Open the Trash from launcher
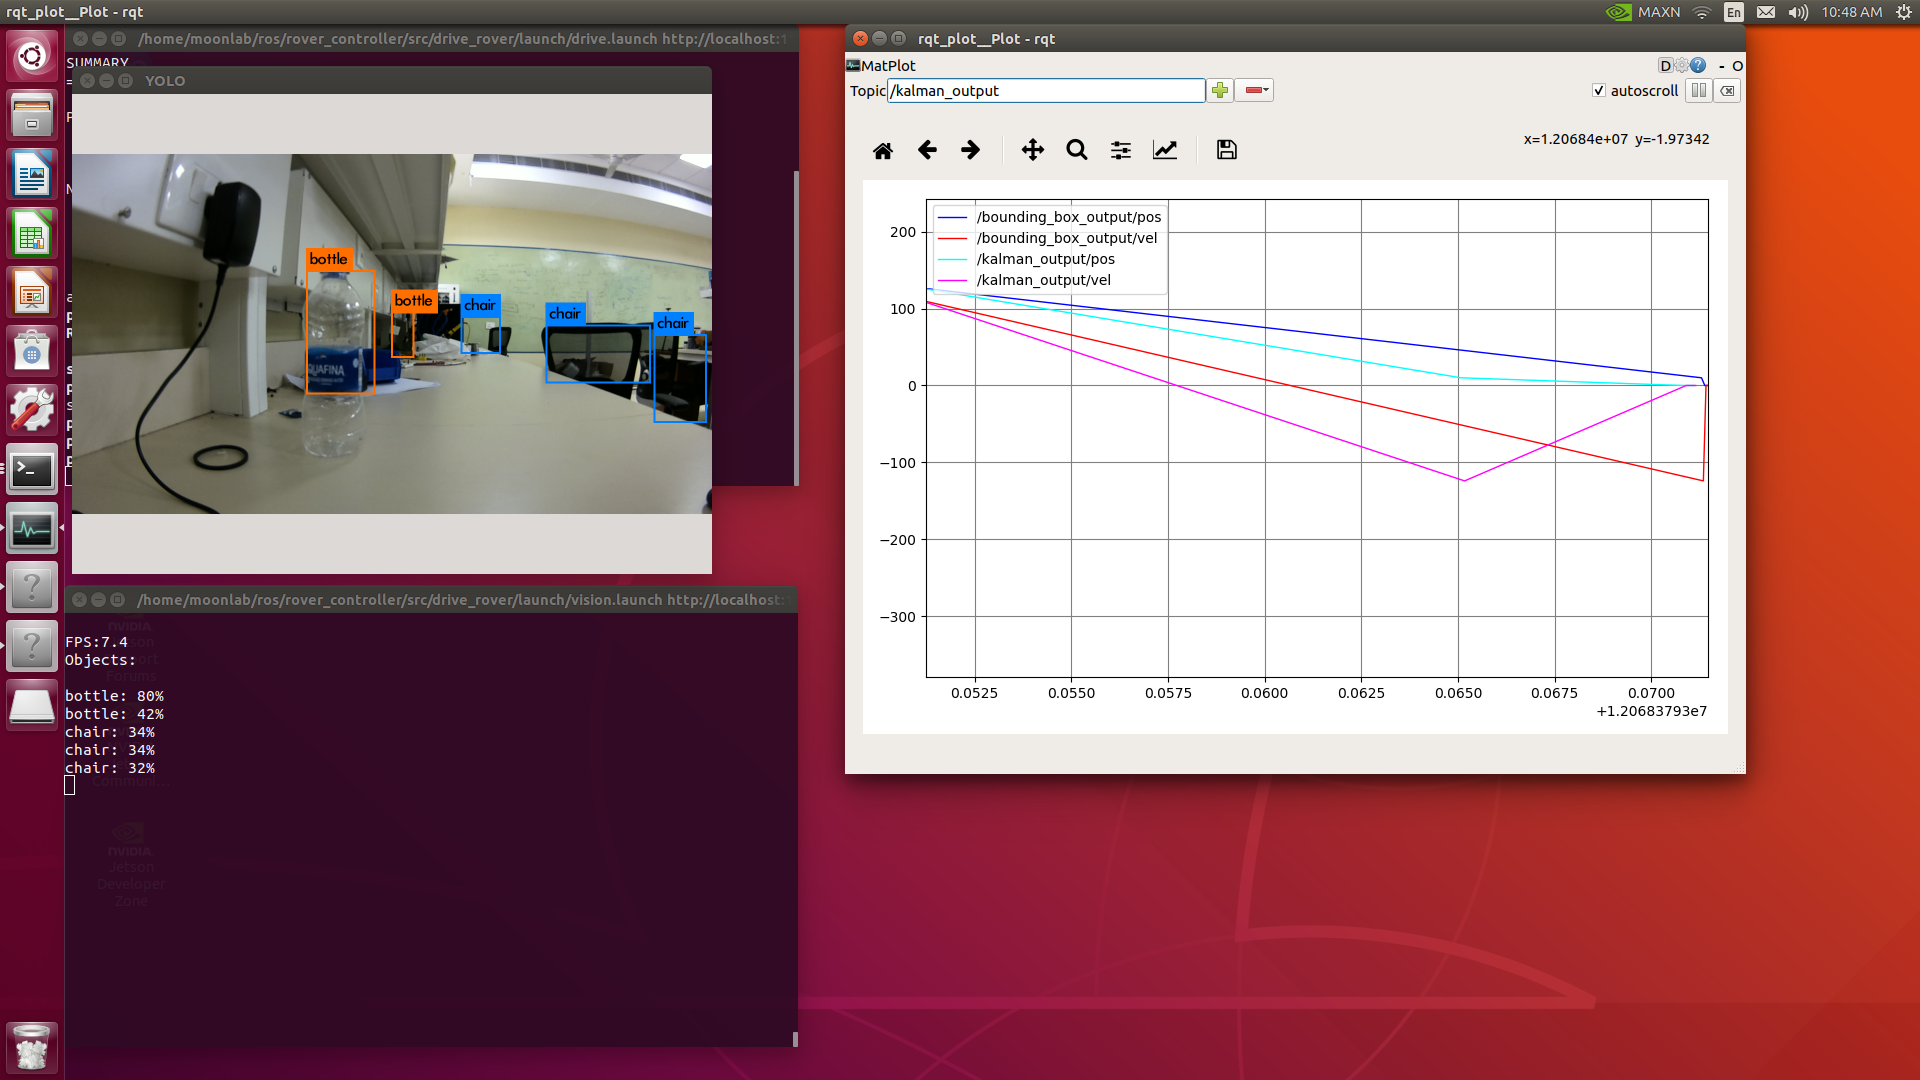 (x=32, y=1046)
